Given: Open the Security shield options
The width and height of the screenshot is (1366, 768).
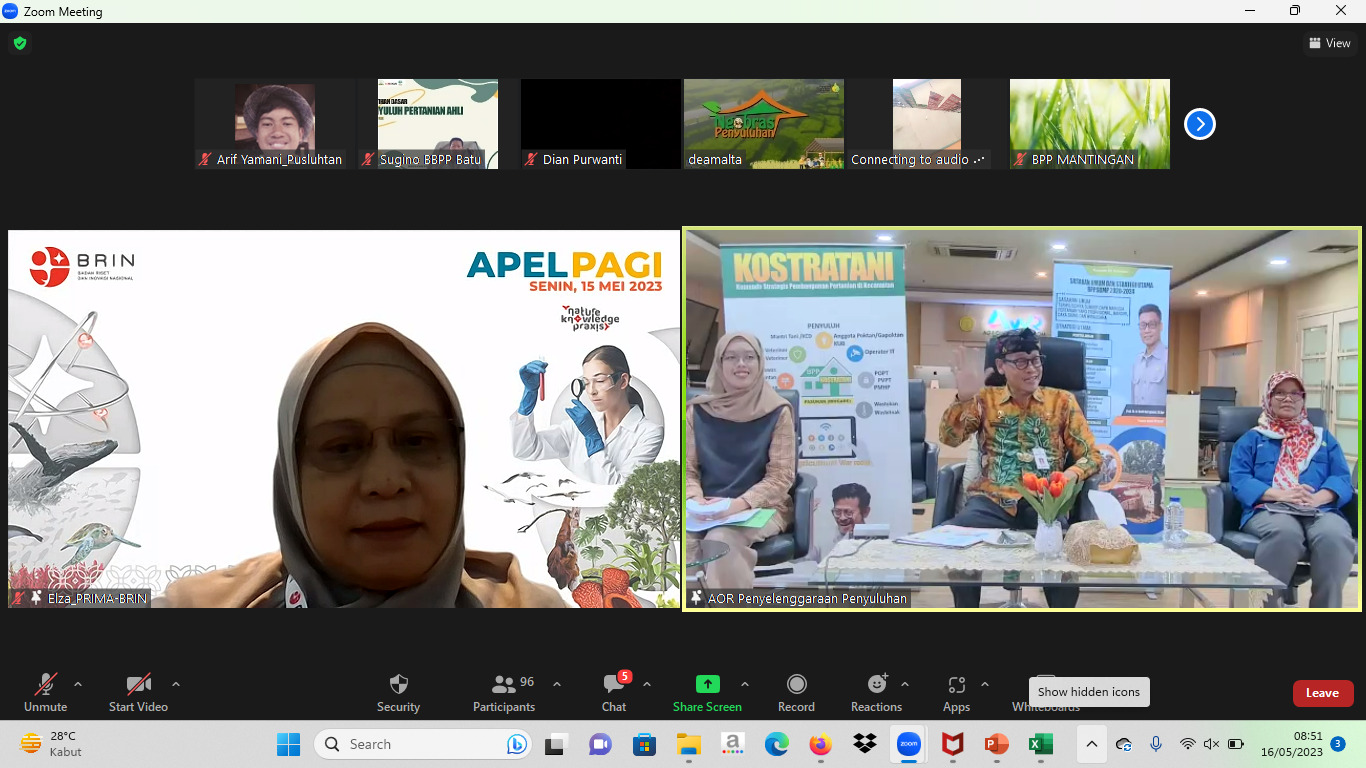Looking at the screenshot, I should pos(398,692).
